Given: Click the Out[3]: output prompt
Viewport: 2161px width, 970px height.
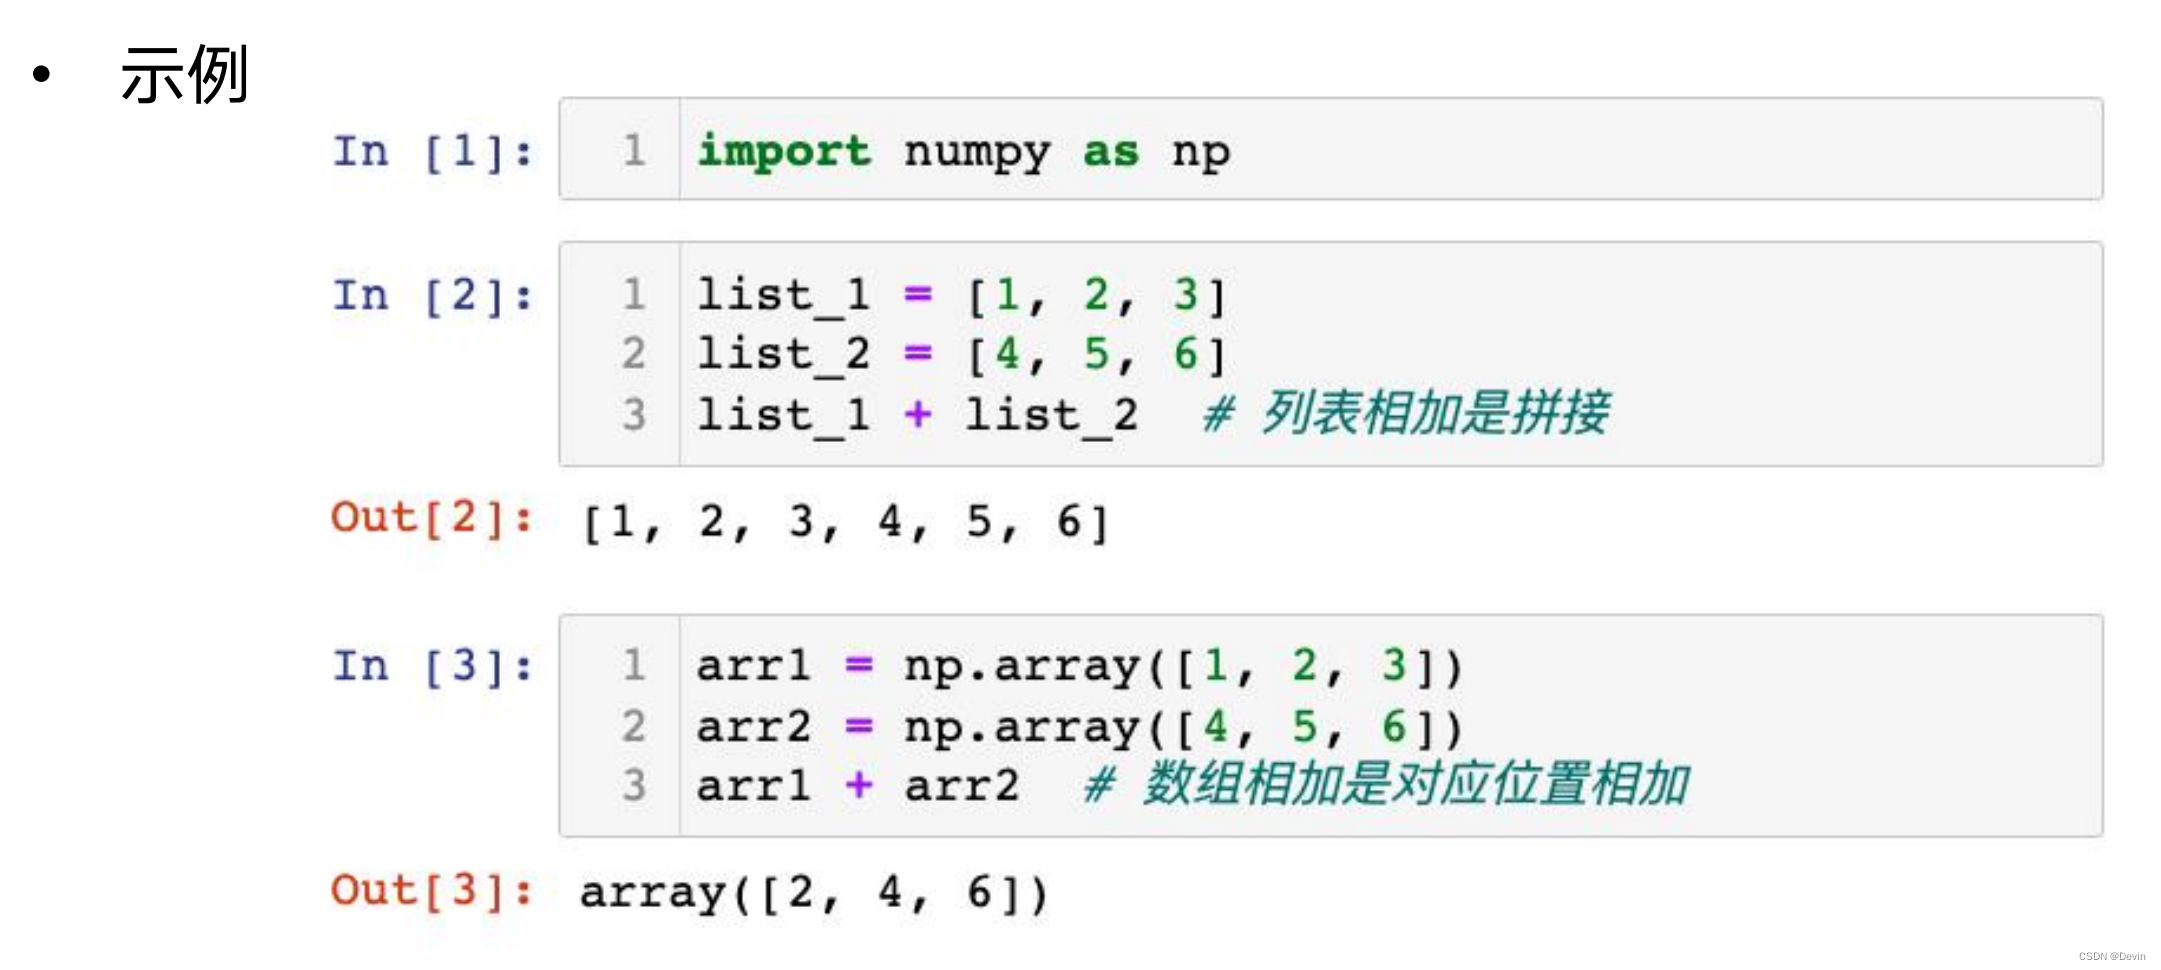Looking at the screenshot, I should coord(432,890).
